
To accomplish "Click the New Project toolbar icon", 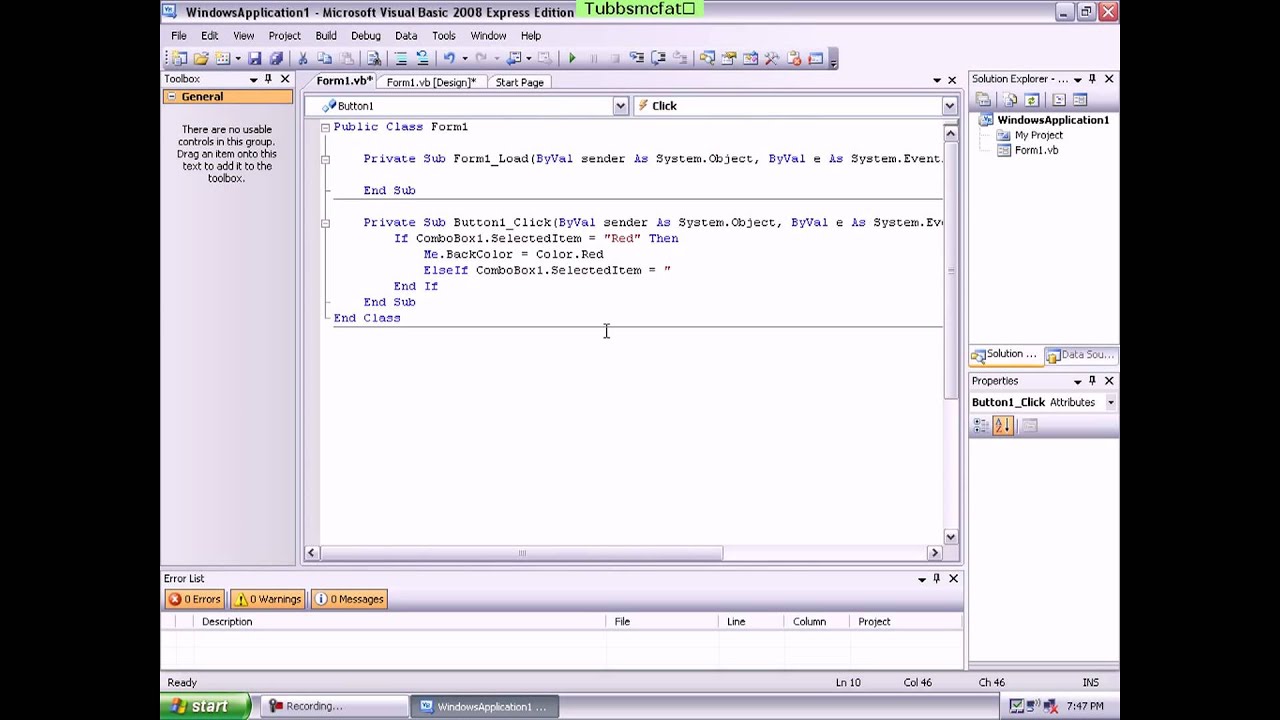I will pyautogui.click(x=180, y=59).
